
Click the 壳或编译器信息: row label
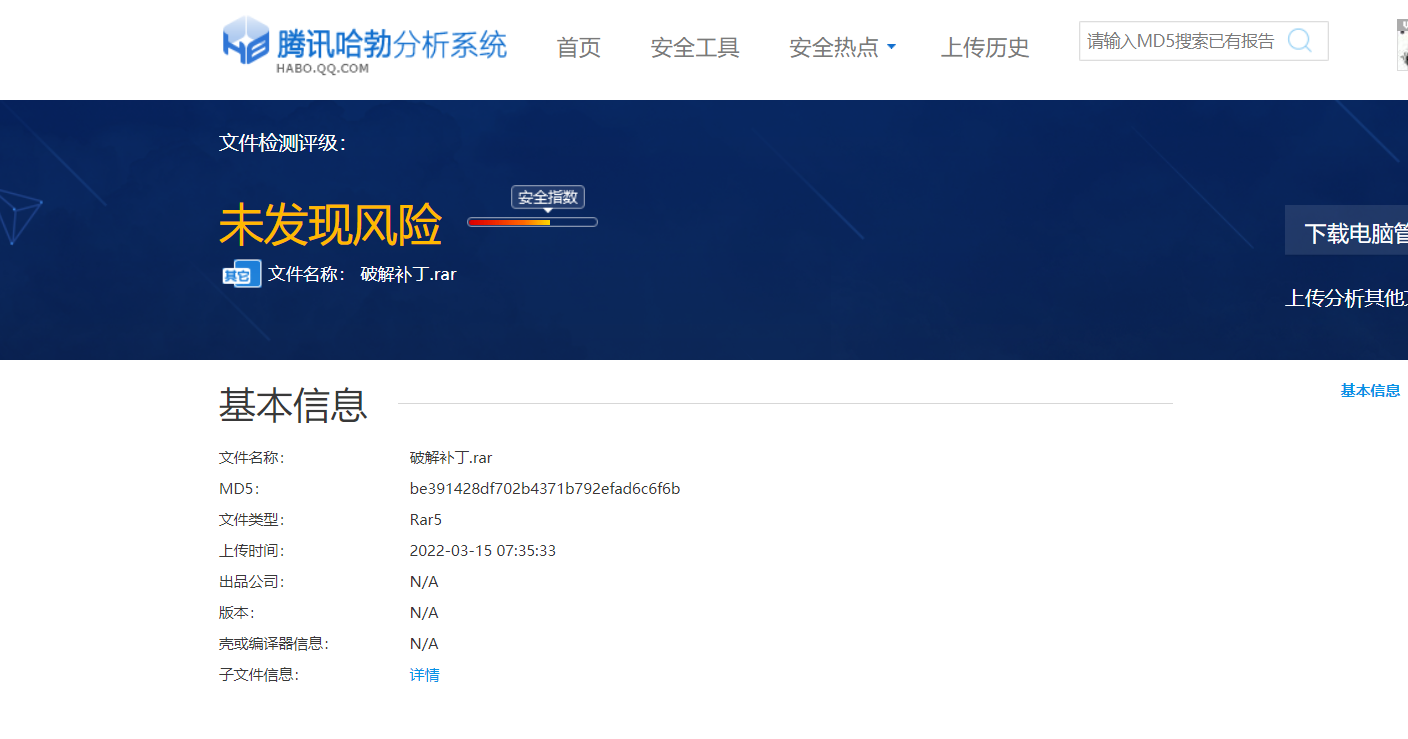point(274,644)
